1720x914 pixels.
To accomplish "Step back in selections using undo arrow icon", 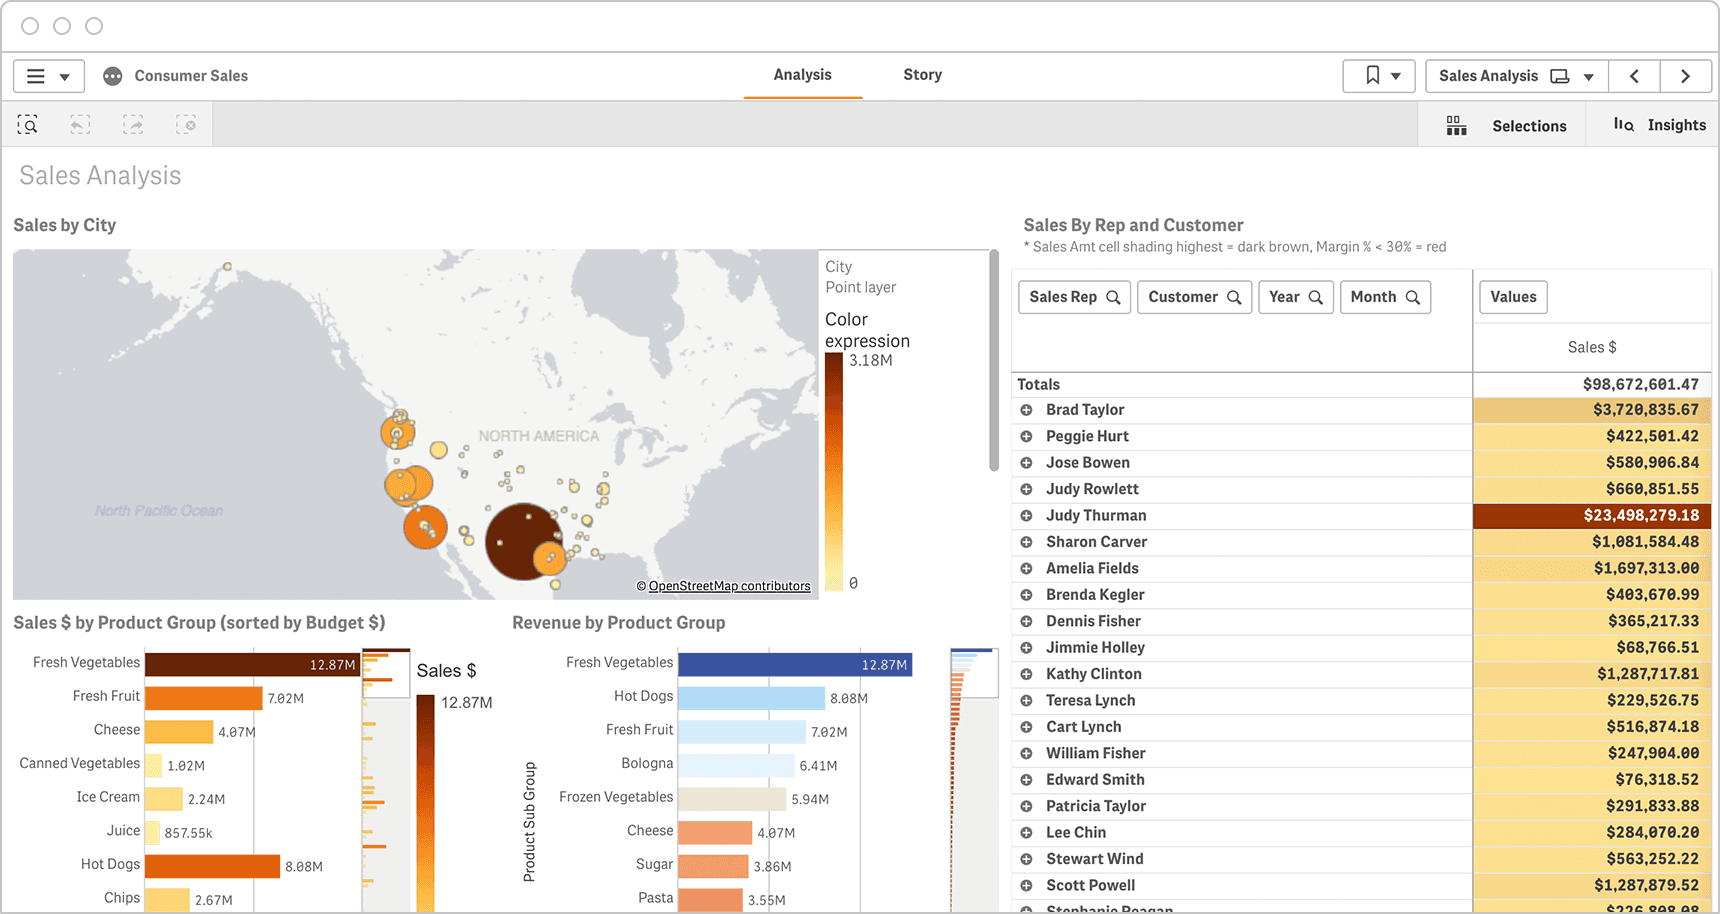I will [x=80, y=124].
